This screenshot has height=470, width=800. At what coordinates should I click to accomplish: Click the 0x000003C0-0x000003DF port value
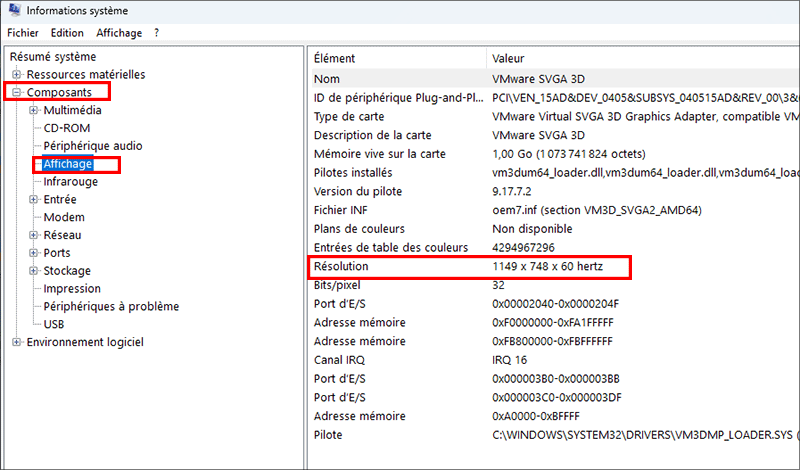pos(557,398)
